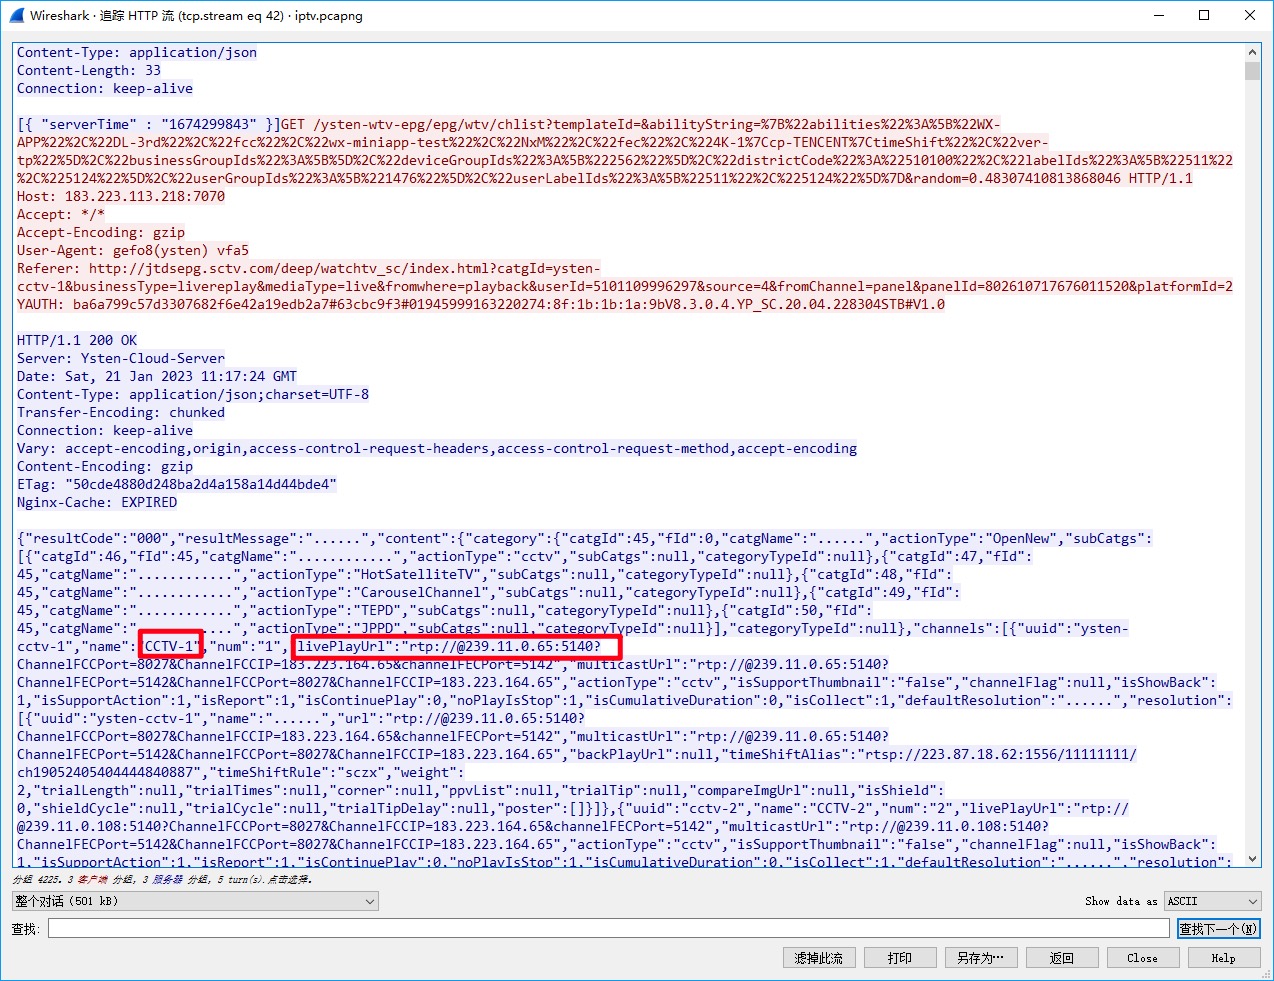Image resolution: width=1274 pixels, height=981 pixels.
Task: Select the line "Content-Length: 33"
Action: (89, 71)
